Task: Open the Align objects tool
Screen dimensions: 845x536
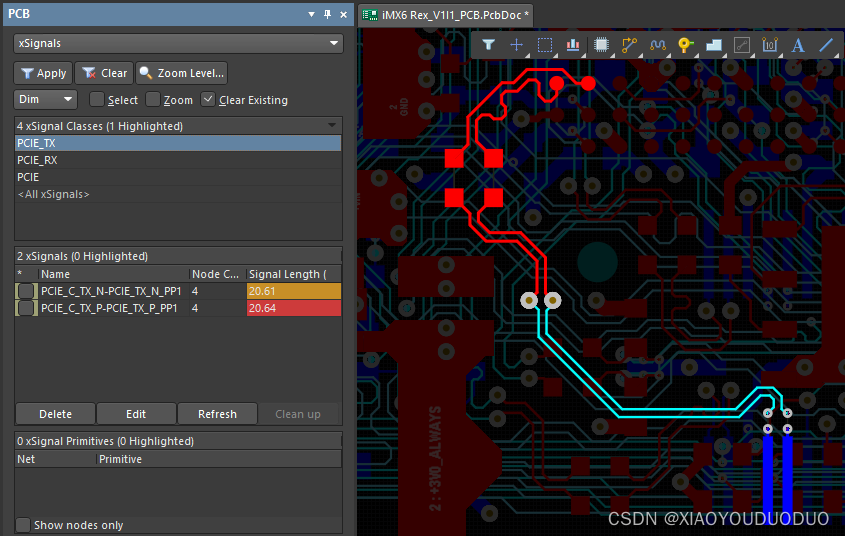Action: [x=573, y=45]
